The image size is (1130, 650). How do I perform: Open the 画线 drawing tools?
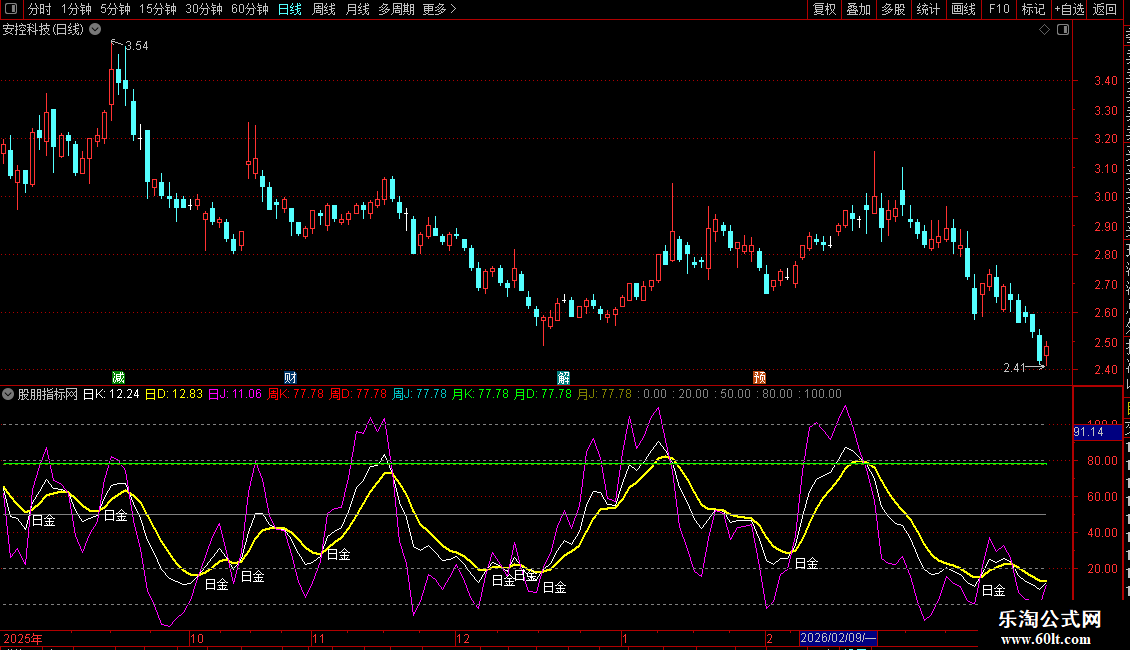(x=963, y=9)
